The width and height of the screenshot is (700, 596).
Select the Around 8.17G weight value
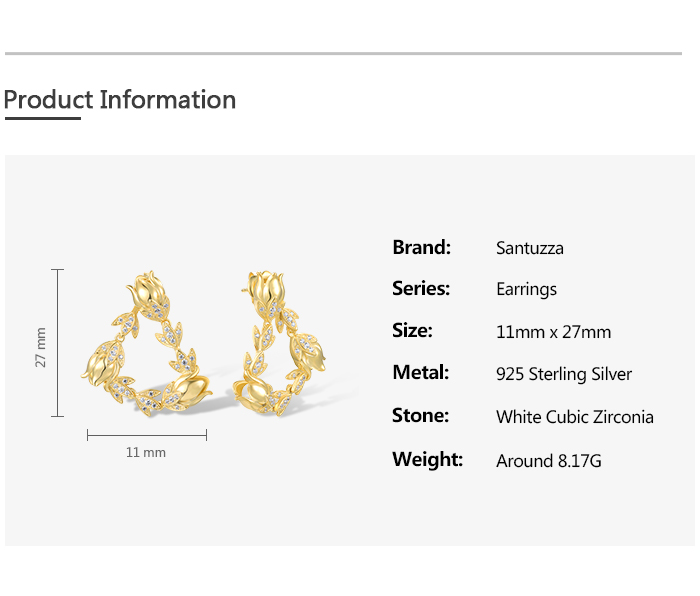point(549,461)
